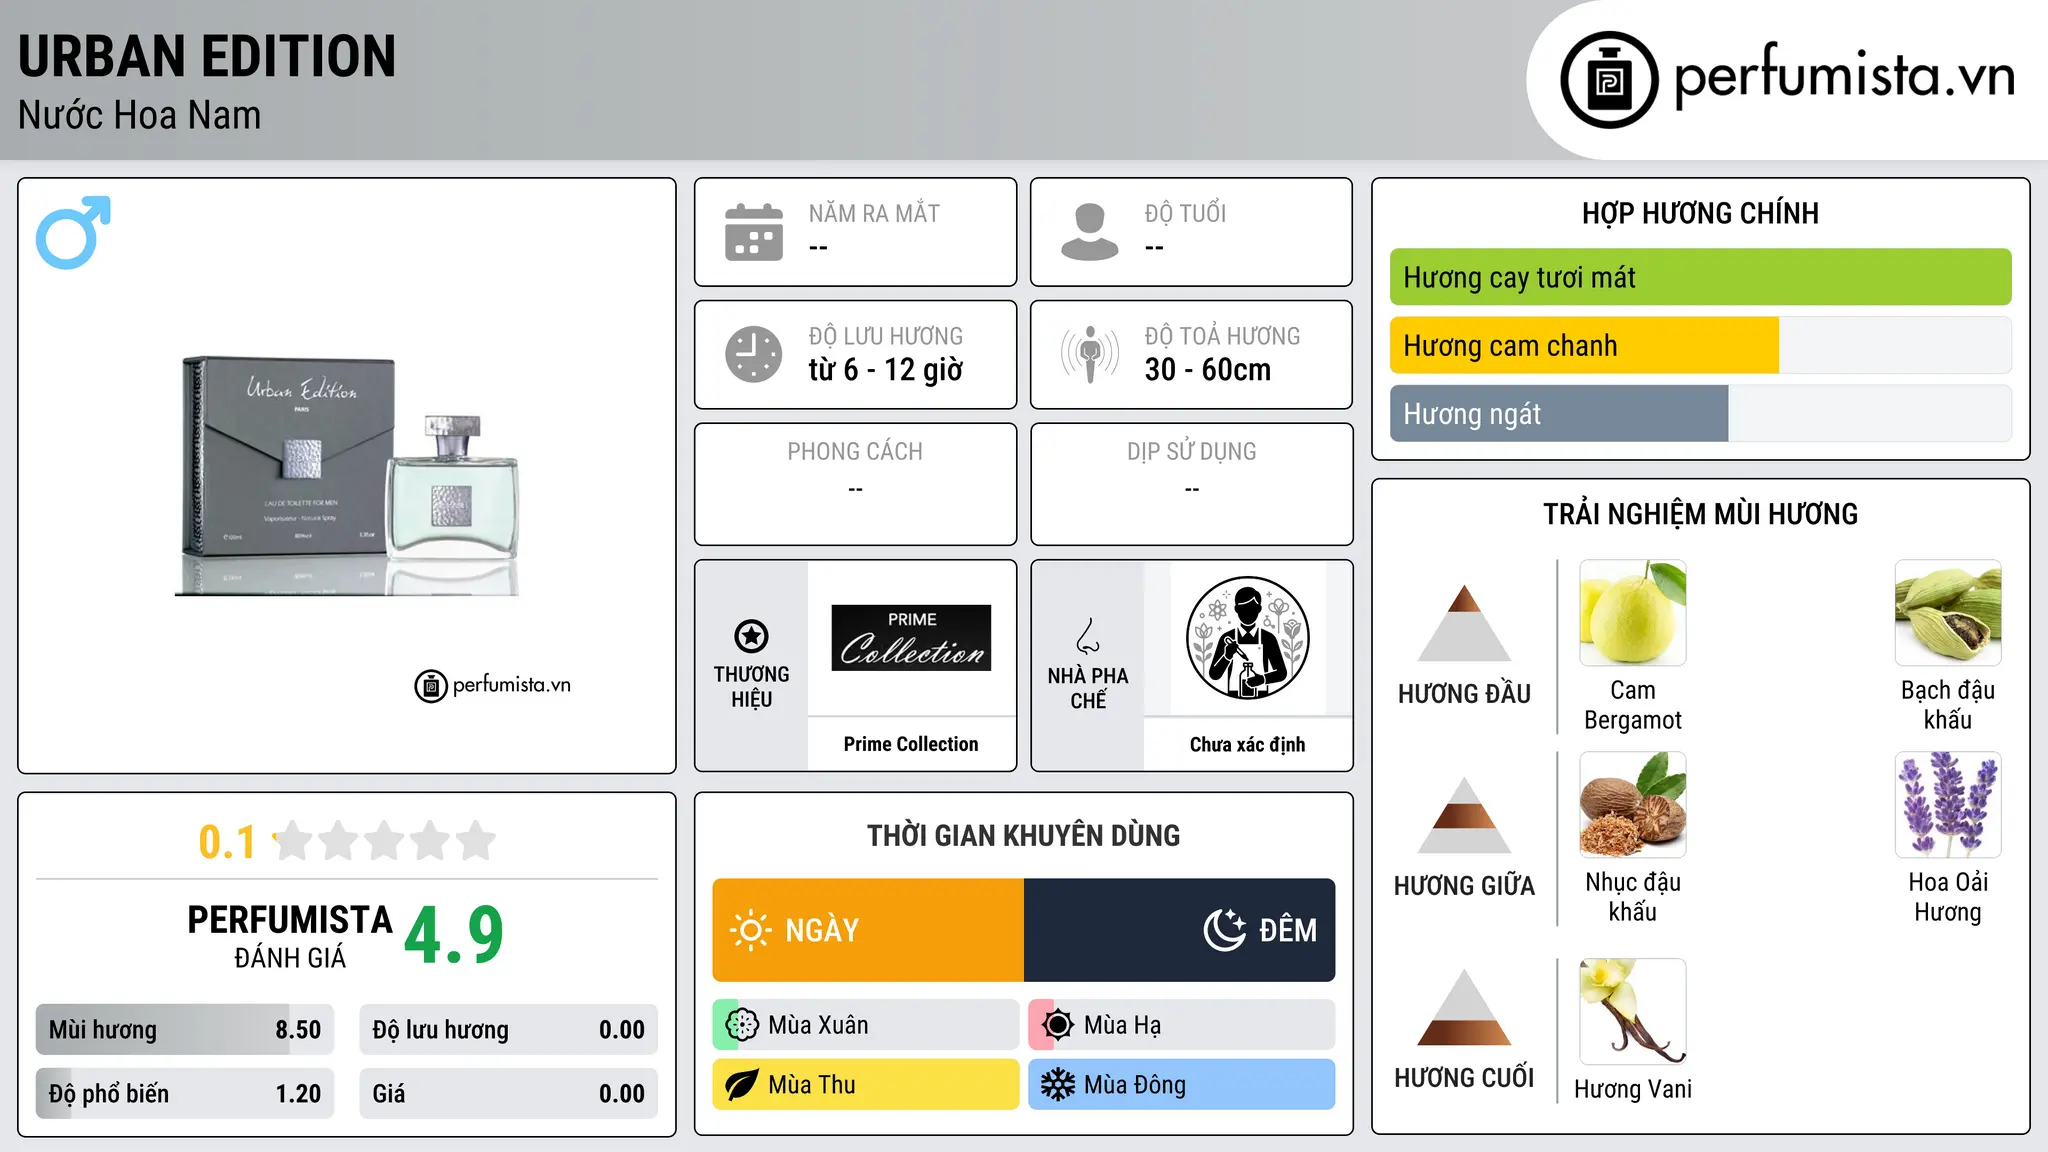This screenshot has width=2048, height=1152.
Task: Open the perfumista.vn site name in header
Action: point(1844,76)
